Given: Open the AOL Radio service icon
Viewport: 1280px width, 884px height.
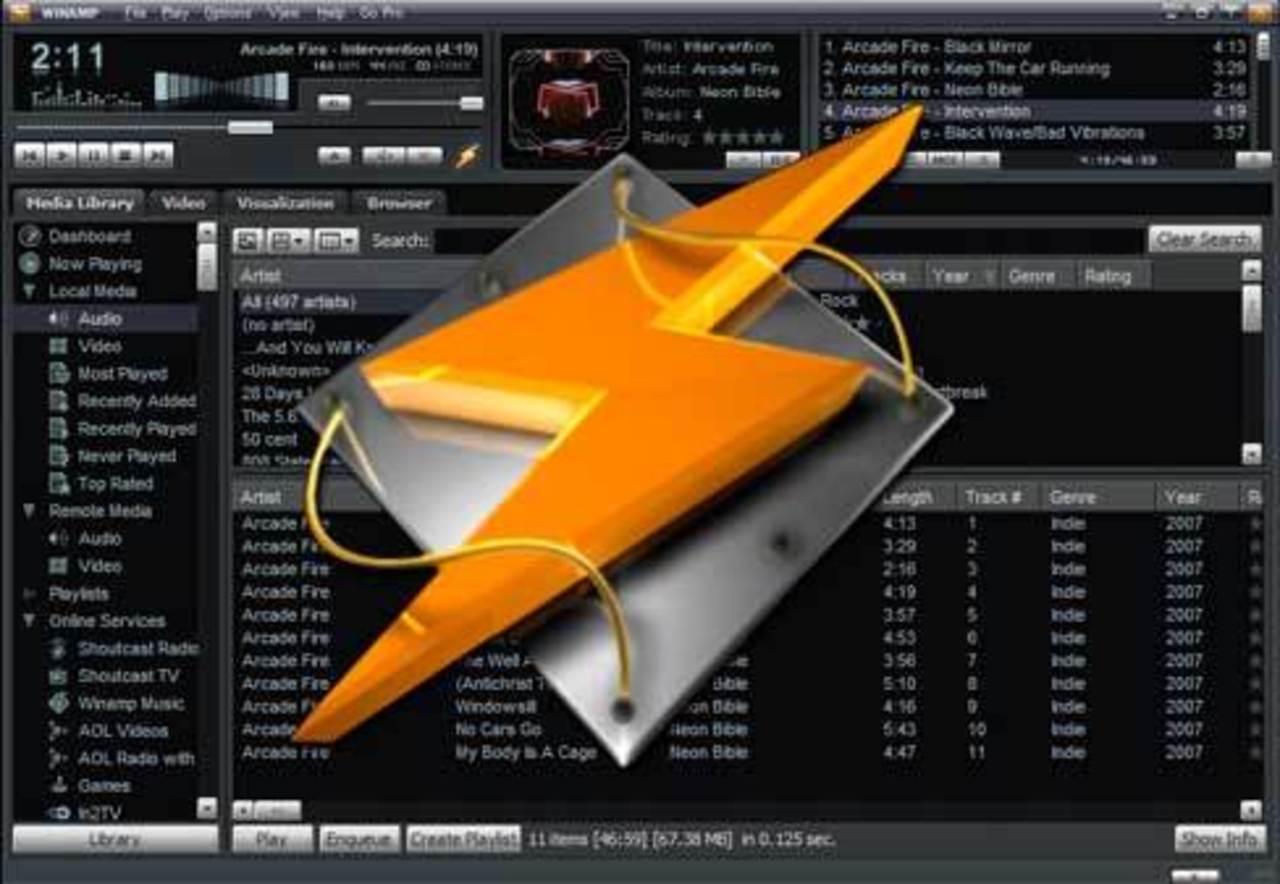Looking at the screenshot, I should pos(59,759).
